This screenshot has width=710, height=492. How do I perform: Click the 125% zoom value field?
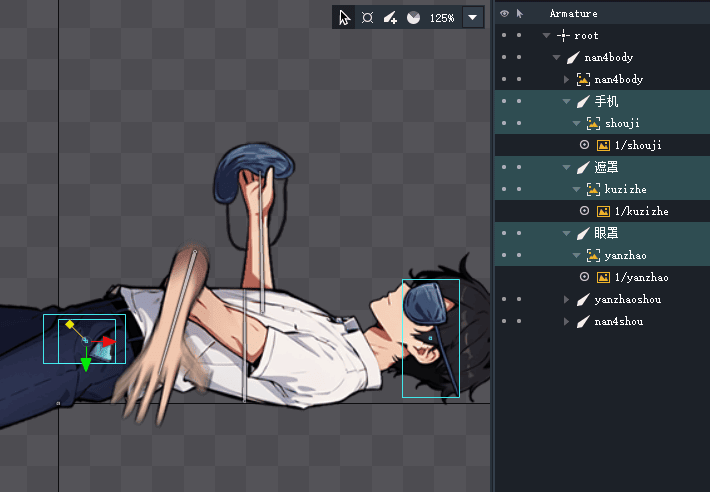point(442,18)
